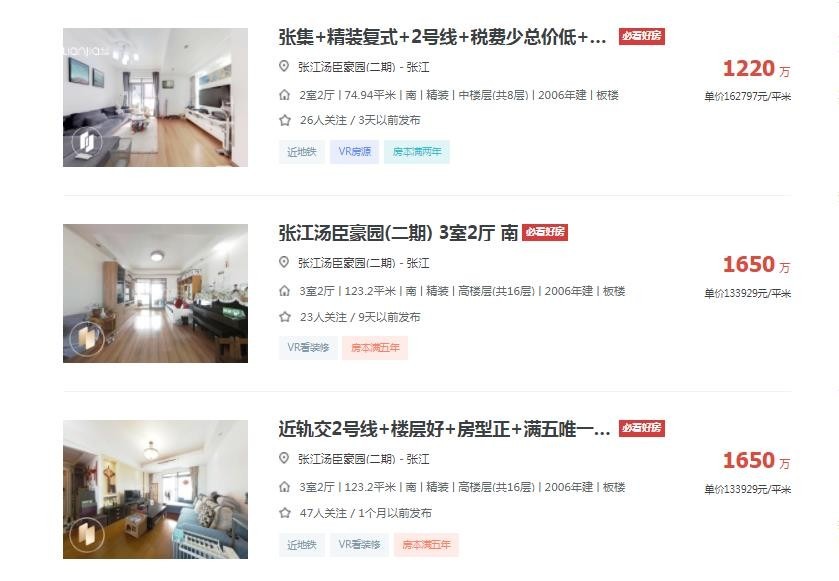Viewport: 839px width, 581px height.
Task: Click house info icon beside 74.94平米 details
Action: coord(285,95)
